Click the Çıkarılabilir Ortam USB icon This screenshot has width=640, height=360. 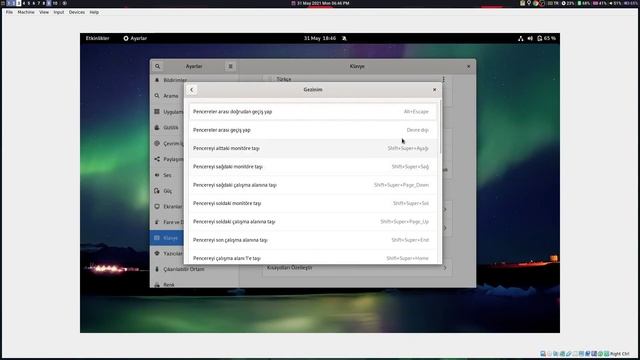pyautogui.click(x=157, y=269)
